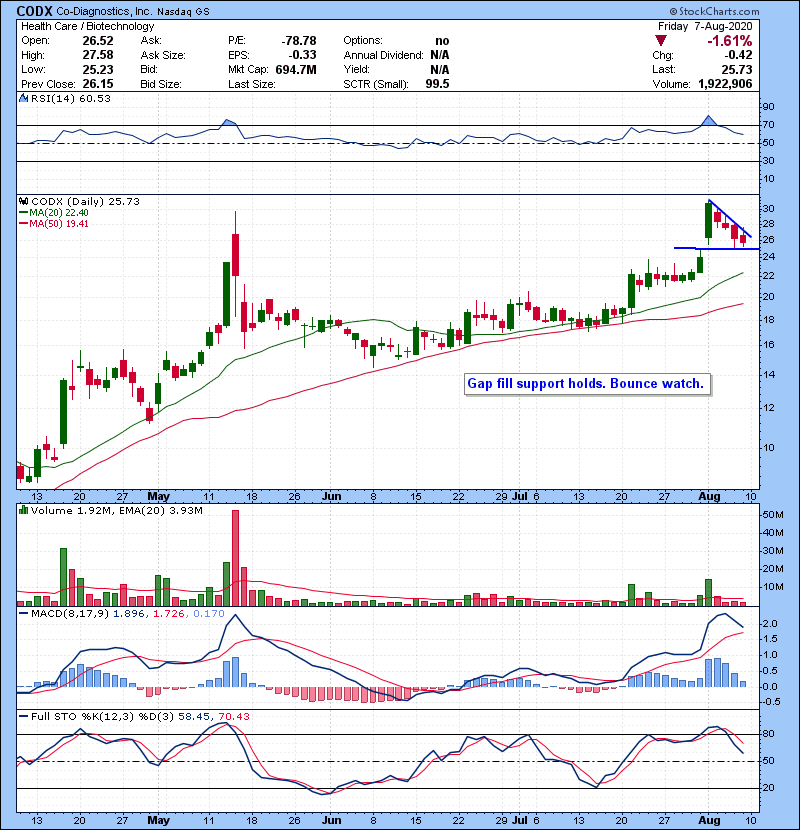Click the blue descending trendline on August candles

tap(730, 218)
